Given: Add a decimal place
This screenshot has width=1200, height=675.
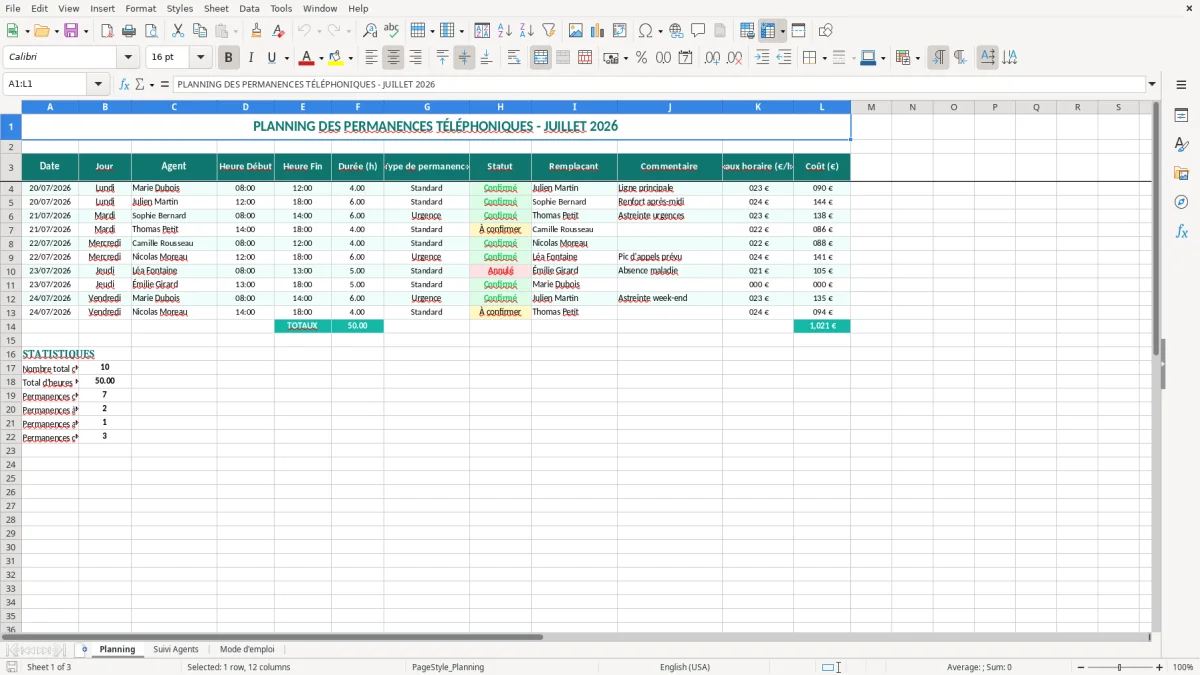Looking at the screenshot, I should pos(712,58).
